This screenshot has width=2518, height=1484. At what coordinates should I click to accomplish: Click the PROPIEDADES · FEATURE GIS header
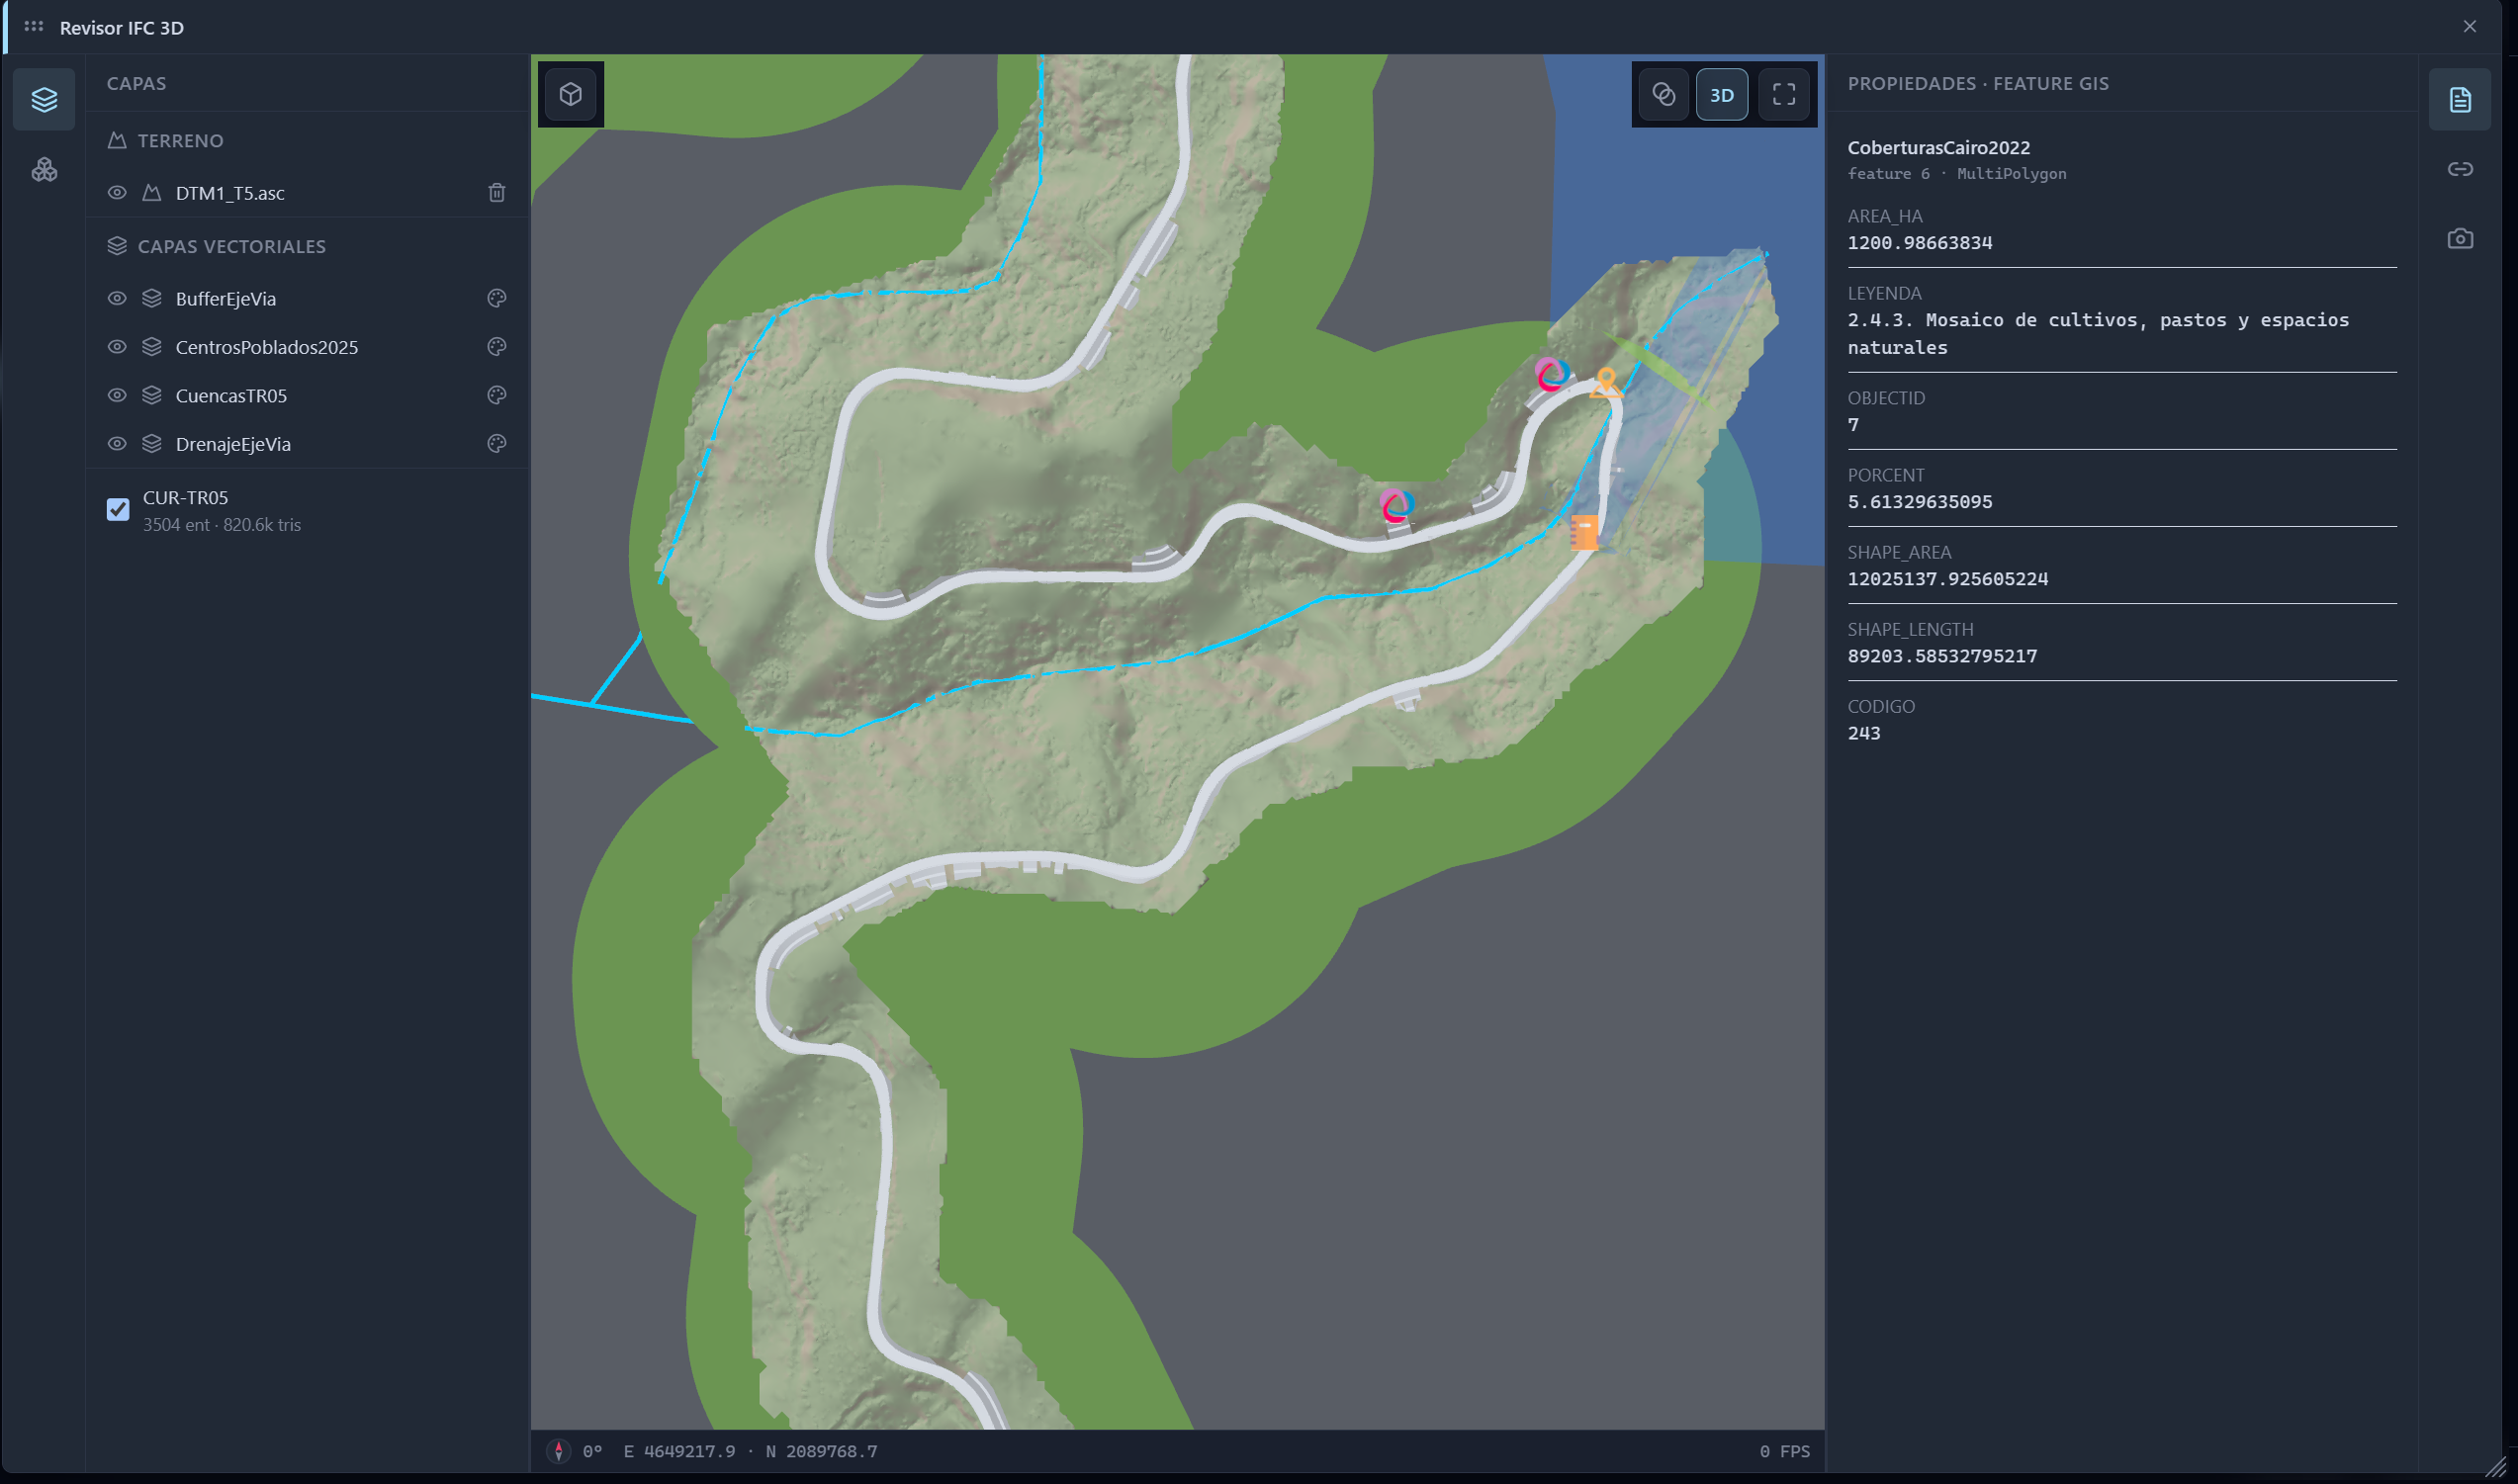(x=1978, y=84)
